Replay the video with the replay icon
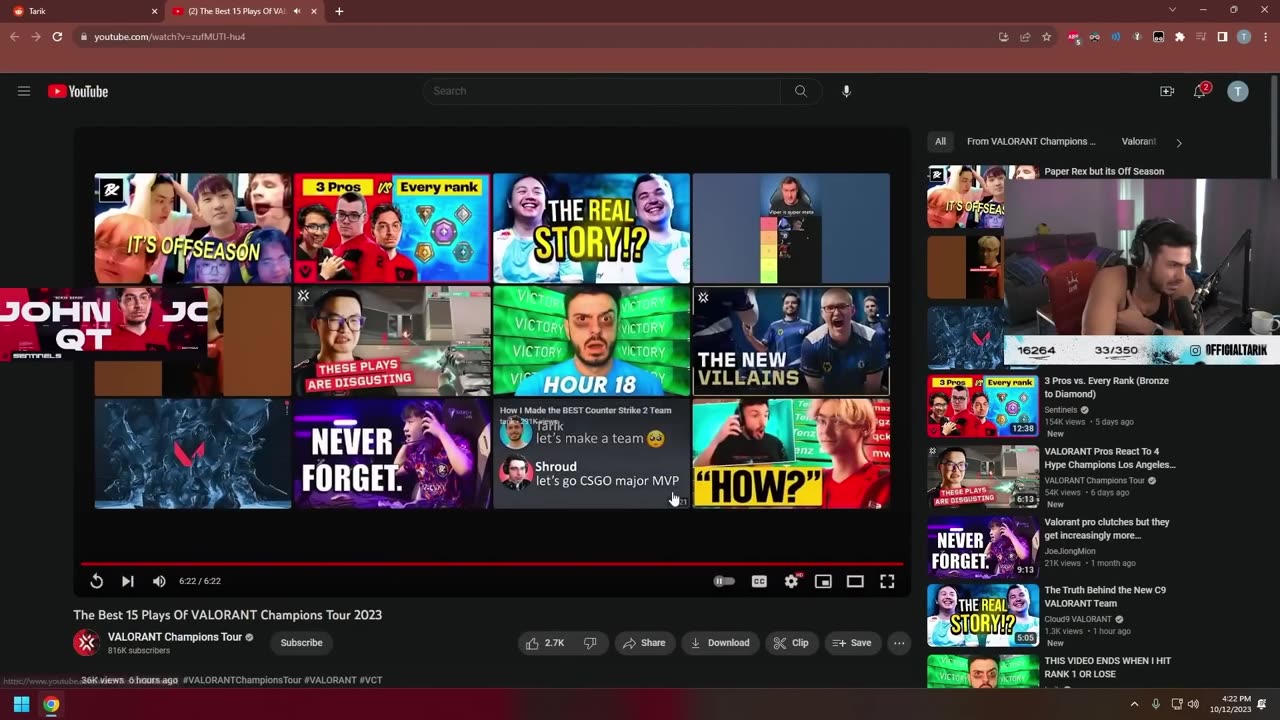 (x=96, y=581)
